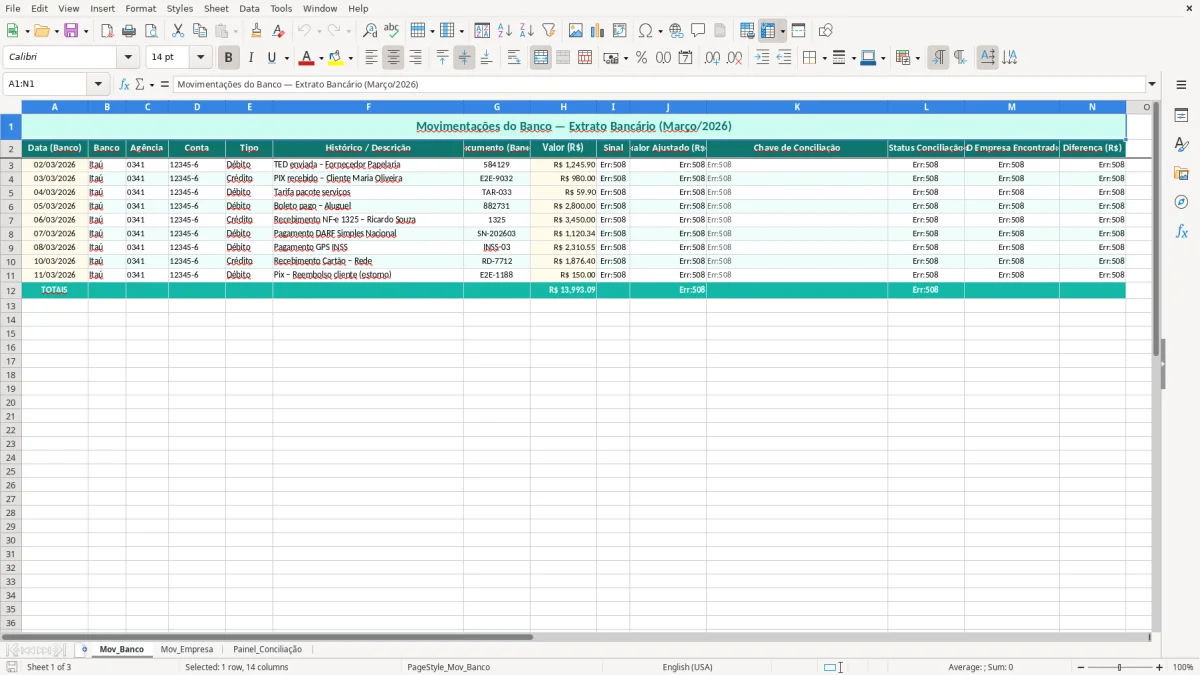Open Name Box dropdown arrow

[x=98, y=85]
